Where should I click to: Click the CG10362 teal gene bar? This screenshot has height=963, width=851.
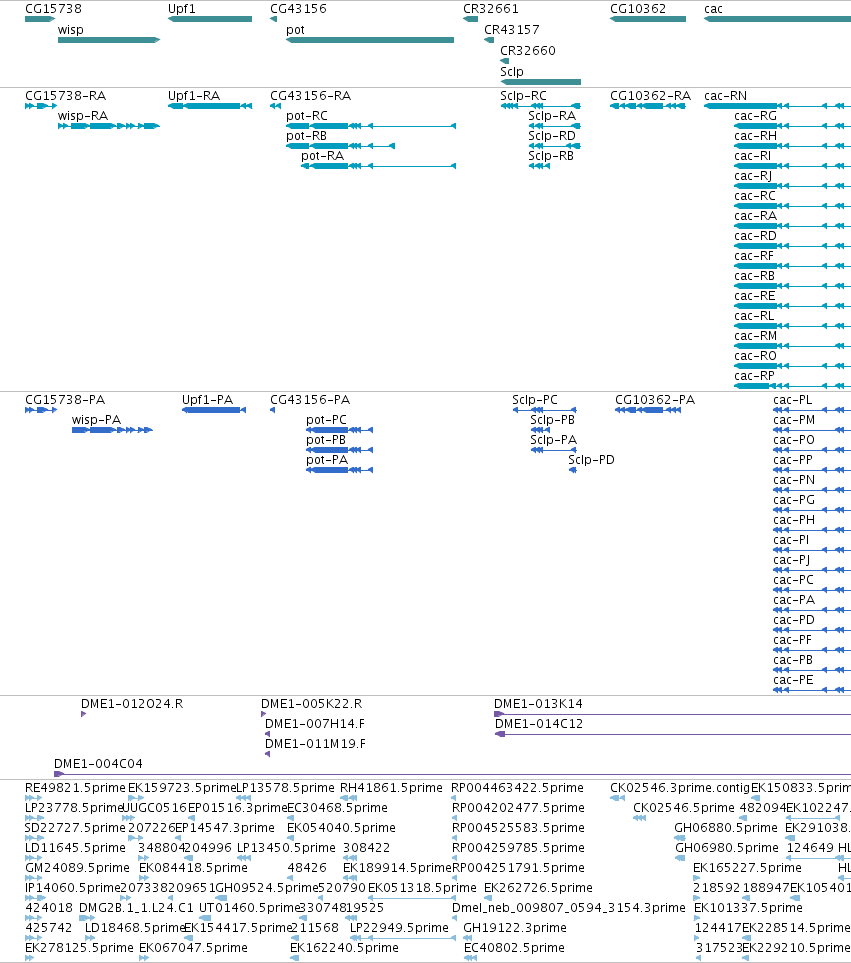(x=648, y=19)
